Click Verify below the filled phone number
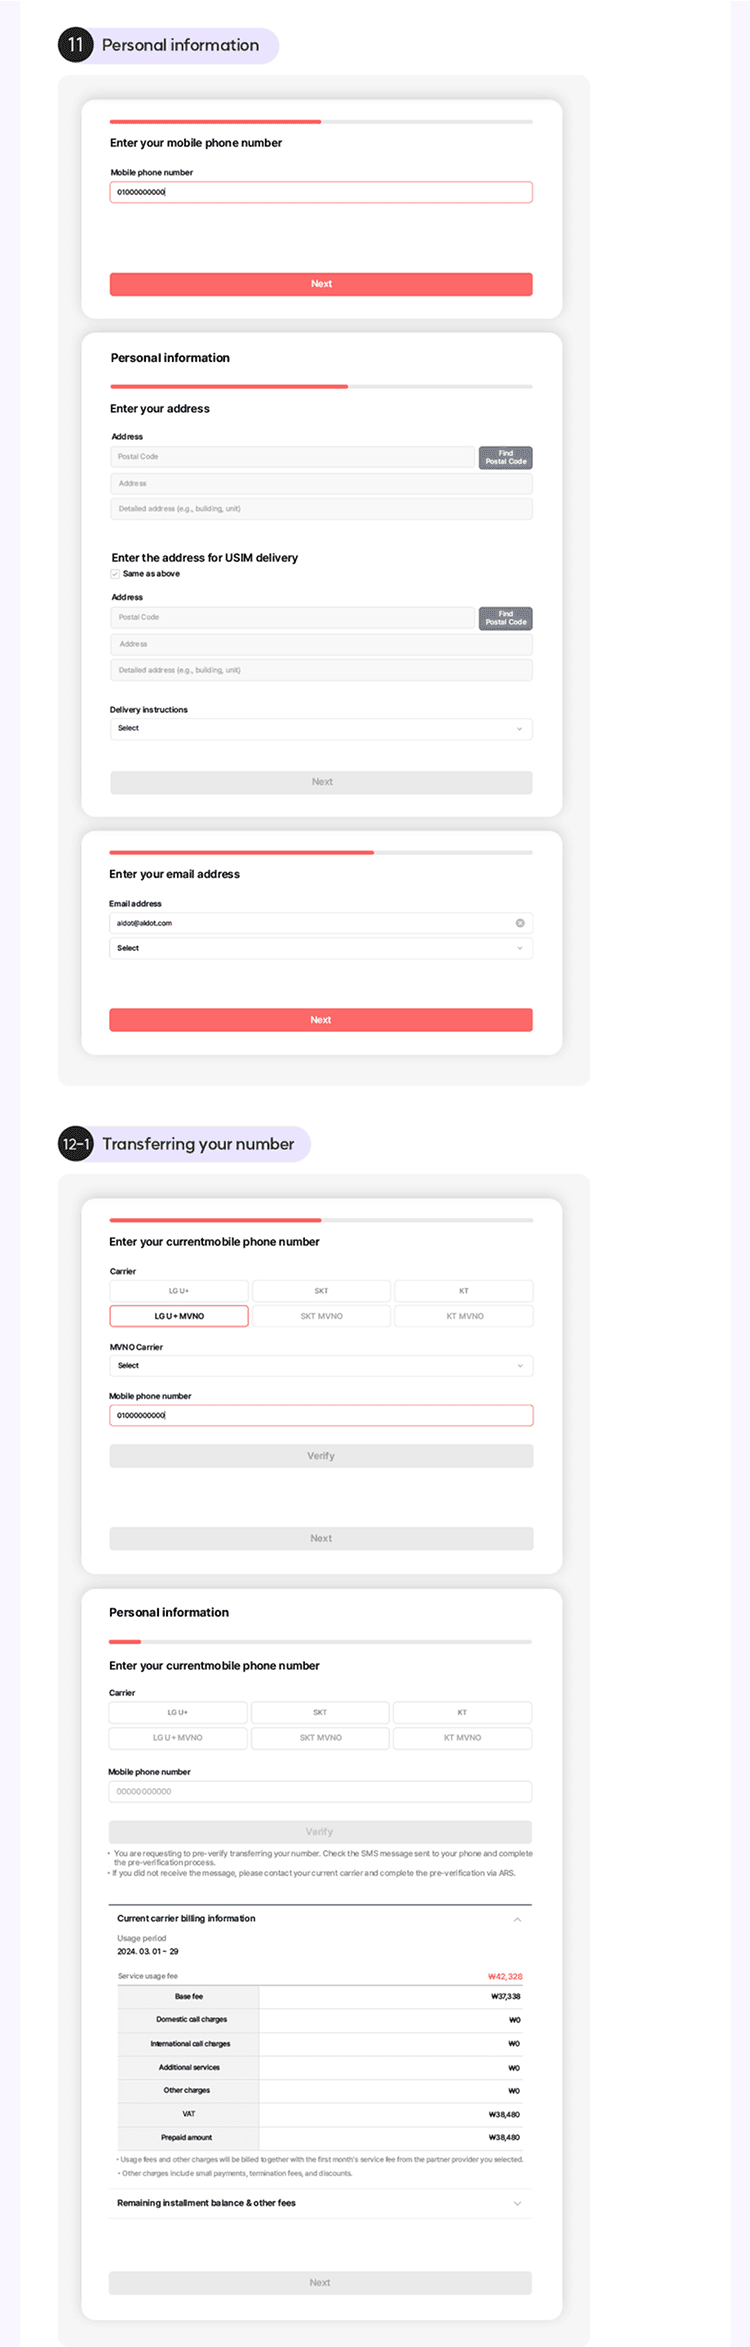 320,1456
